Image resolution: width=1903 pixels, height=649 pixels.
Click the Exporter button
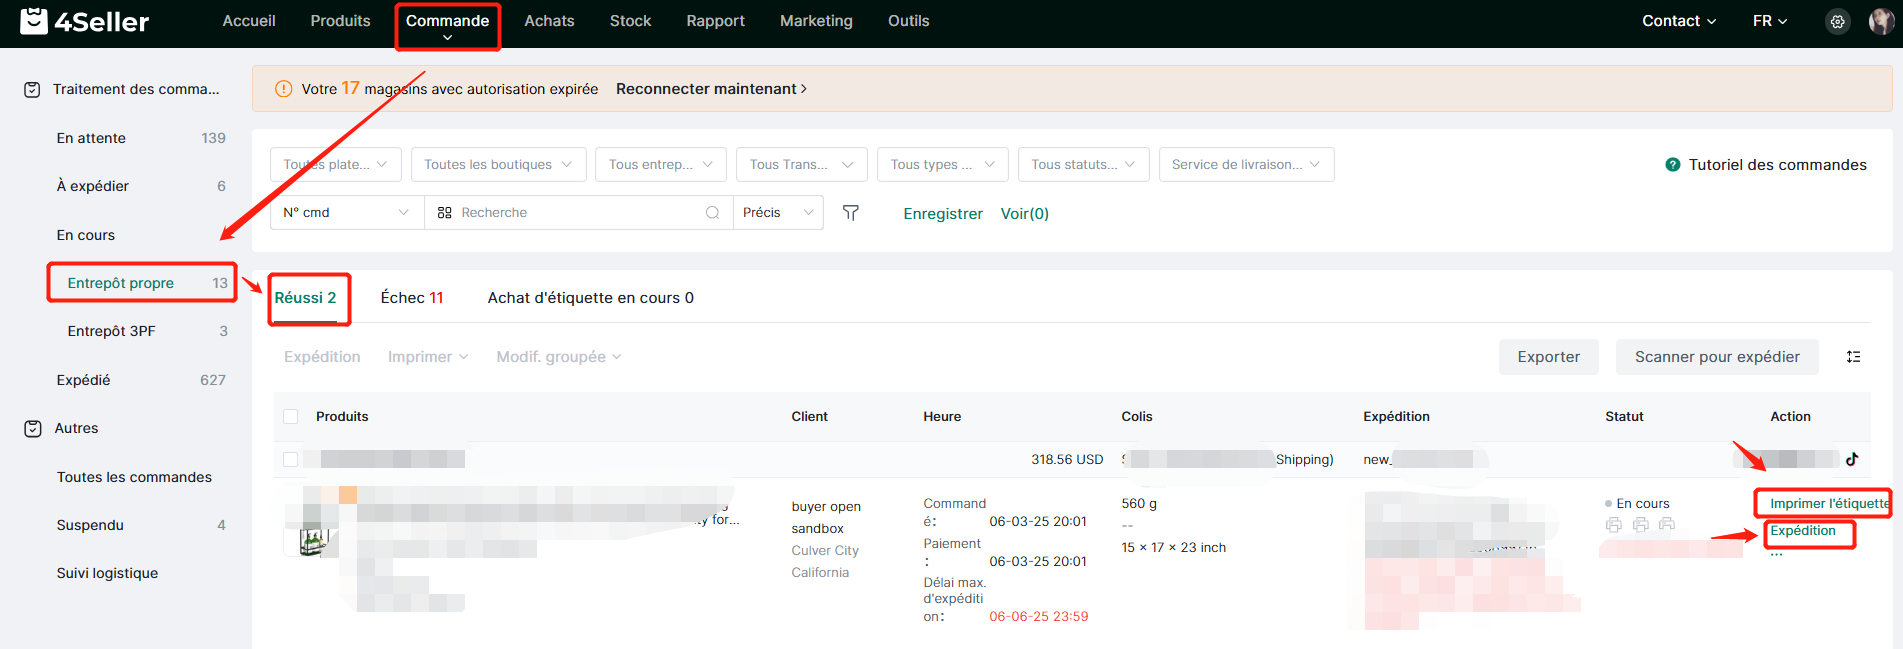point(1548,357)
